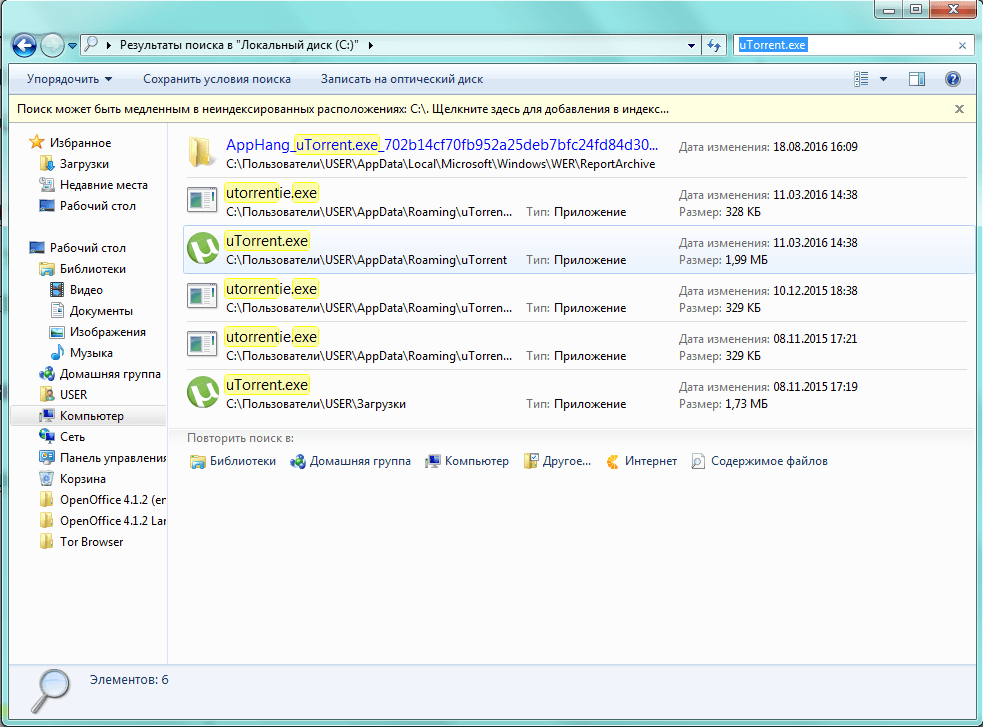The height and width of the screenshot is (727, 983).
Task: Click the breadcrumb arrow after search results path
Action: (371, 45)
